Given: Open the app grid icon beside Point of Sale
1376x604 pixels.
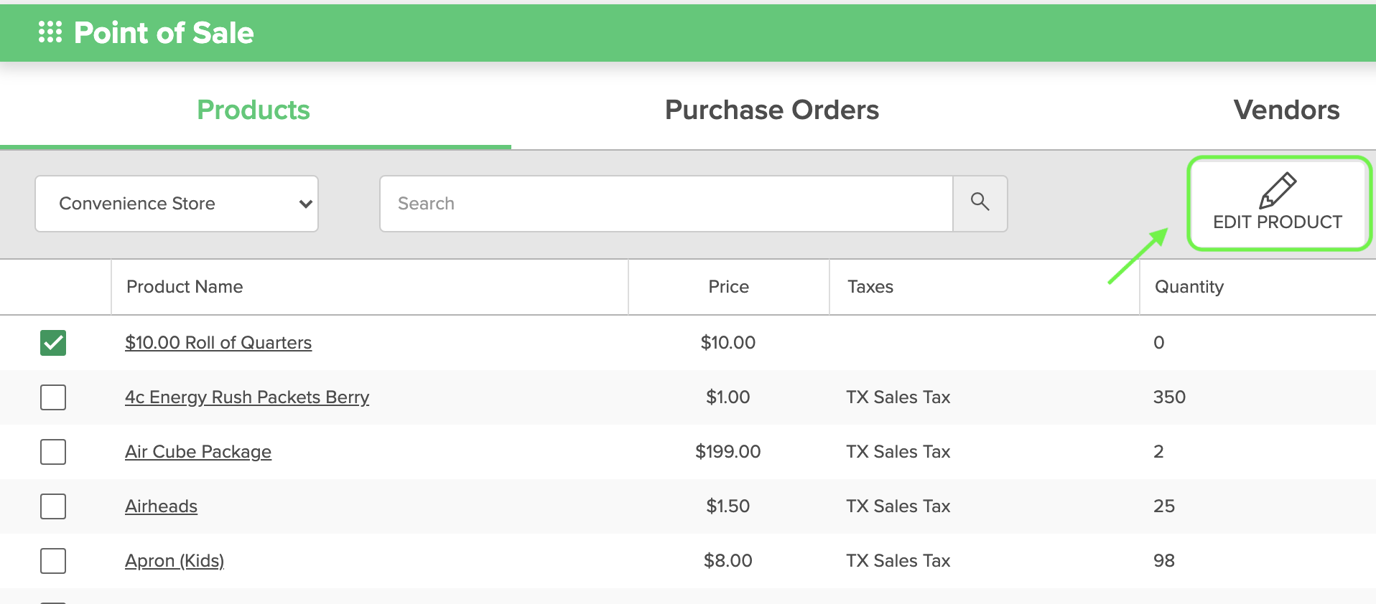Looking at the screenshot, I should point(49,31).
